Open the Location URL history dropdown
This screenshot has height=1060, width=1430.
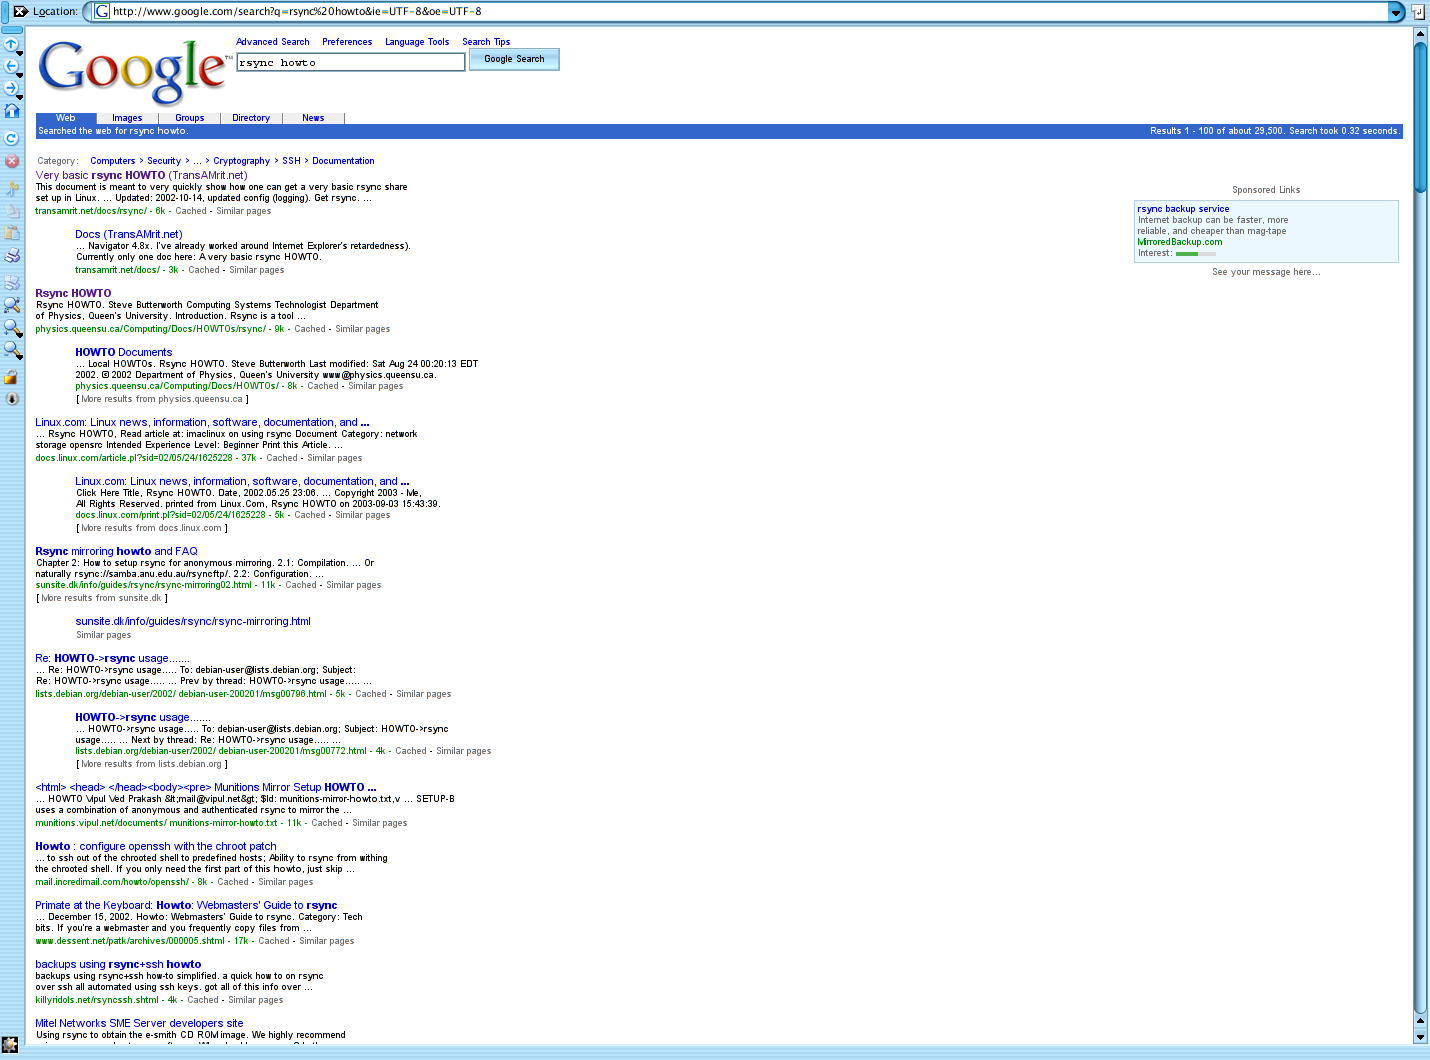coord(1396,12)
